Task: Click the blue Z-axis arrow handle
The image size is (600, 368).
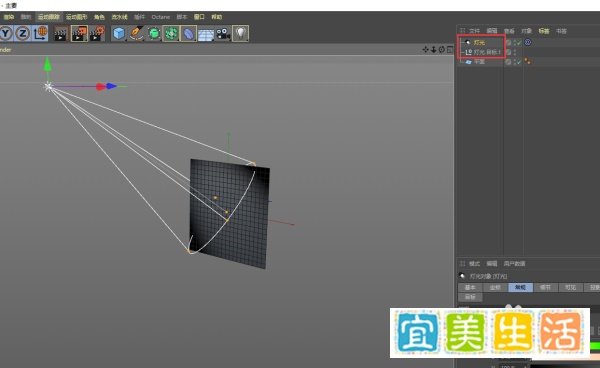Action: click(111, 86)
